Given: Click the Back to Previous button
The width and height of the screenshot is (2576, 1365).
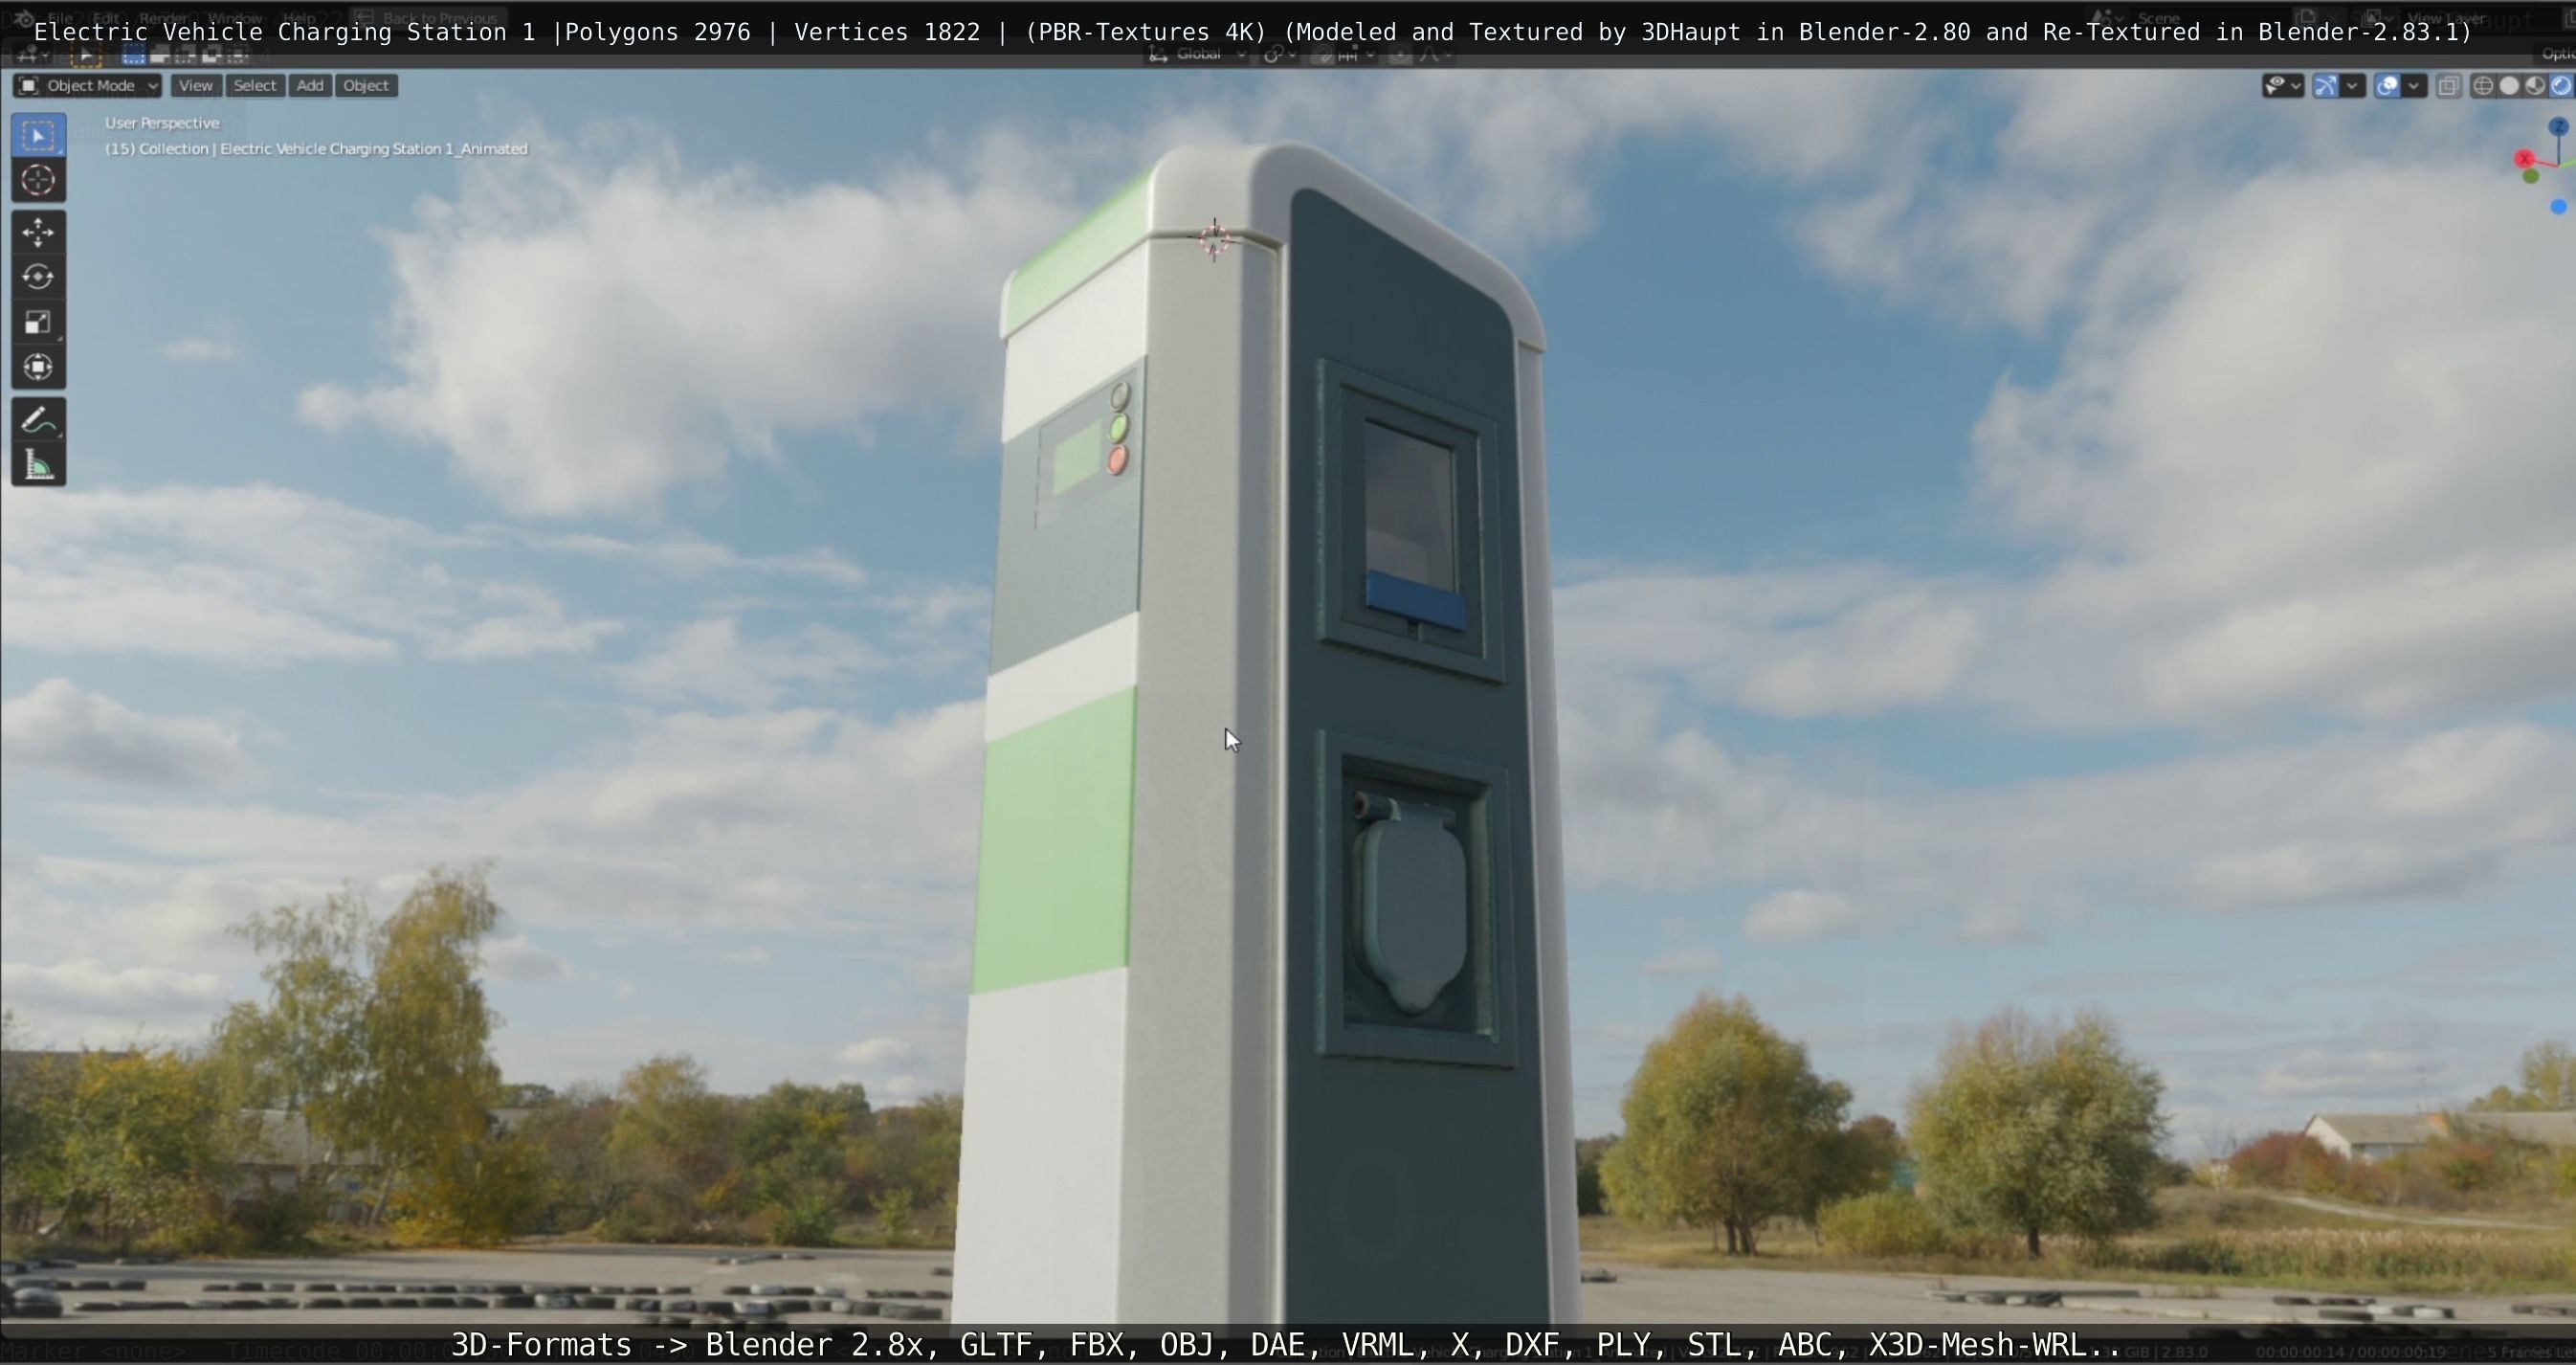Looking at the screenshot, I should click(x=428, y=18).
